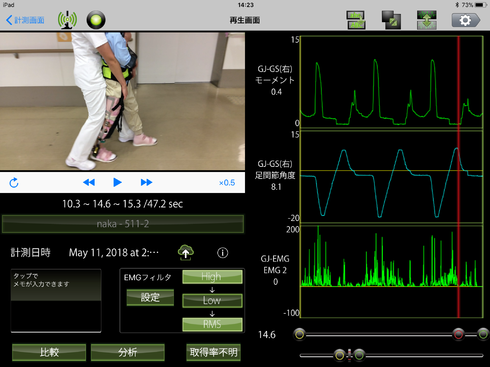Select the left start-range slider knob
Screen dimensions: 490x367
pyautogui.click(x=299, y=334)
